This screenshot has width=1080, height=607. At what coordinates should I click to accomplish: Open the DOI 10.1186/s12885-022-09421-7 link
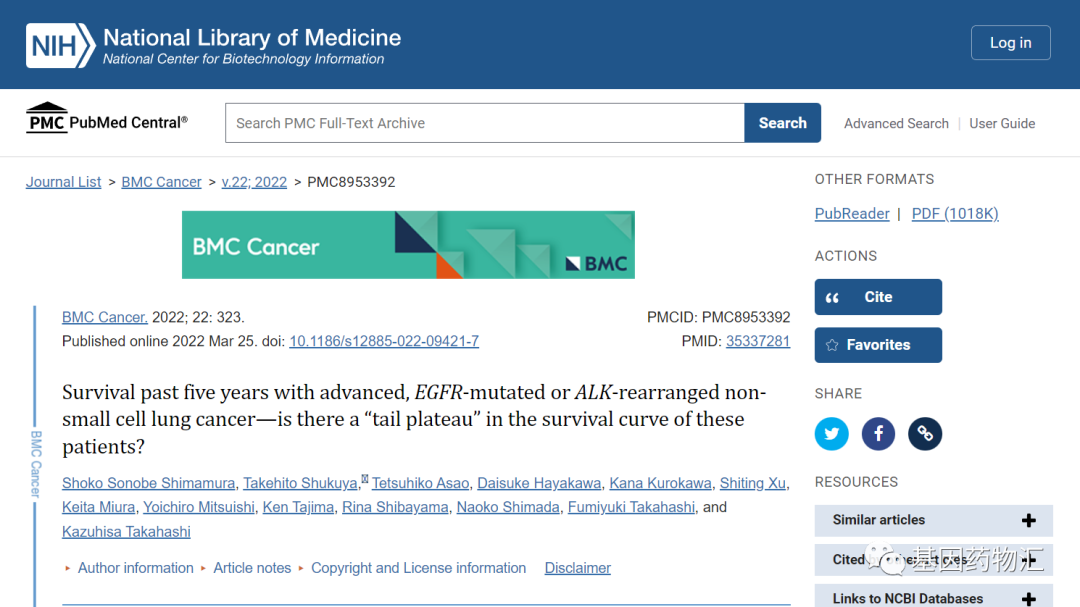(x=384, y=341)
